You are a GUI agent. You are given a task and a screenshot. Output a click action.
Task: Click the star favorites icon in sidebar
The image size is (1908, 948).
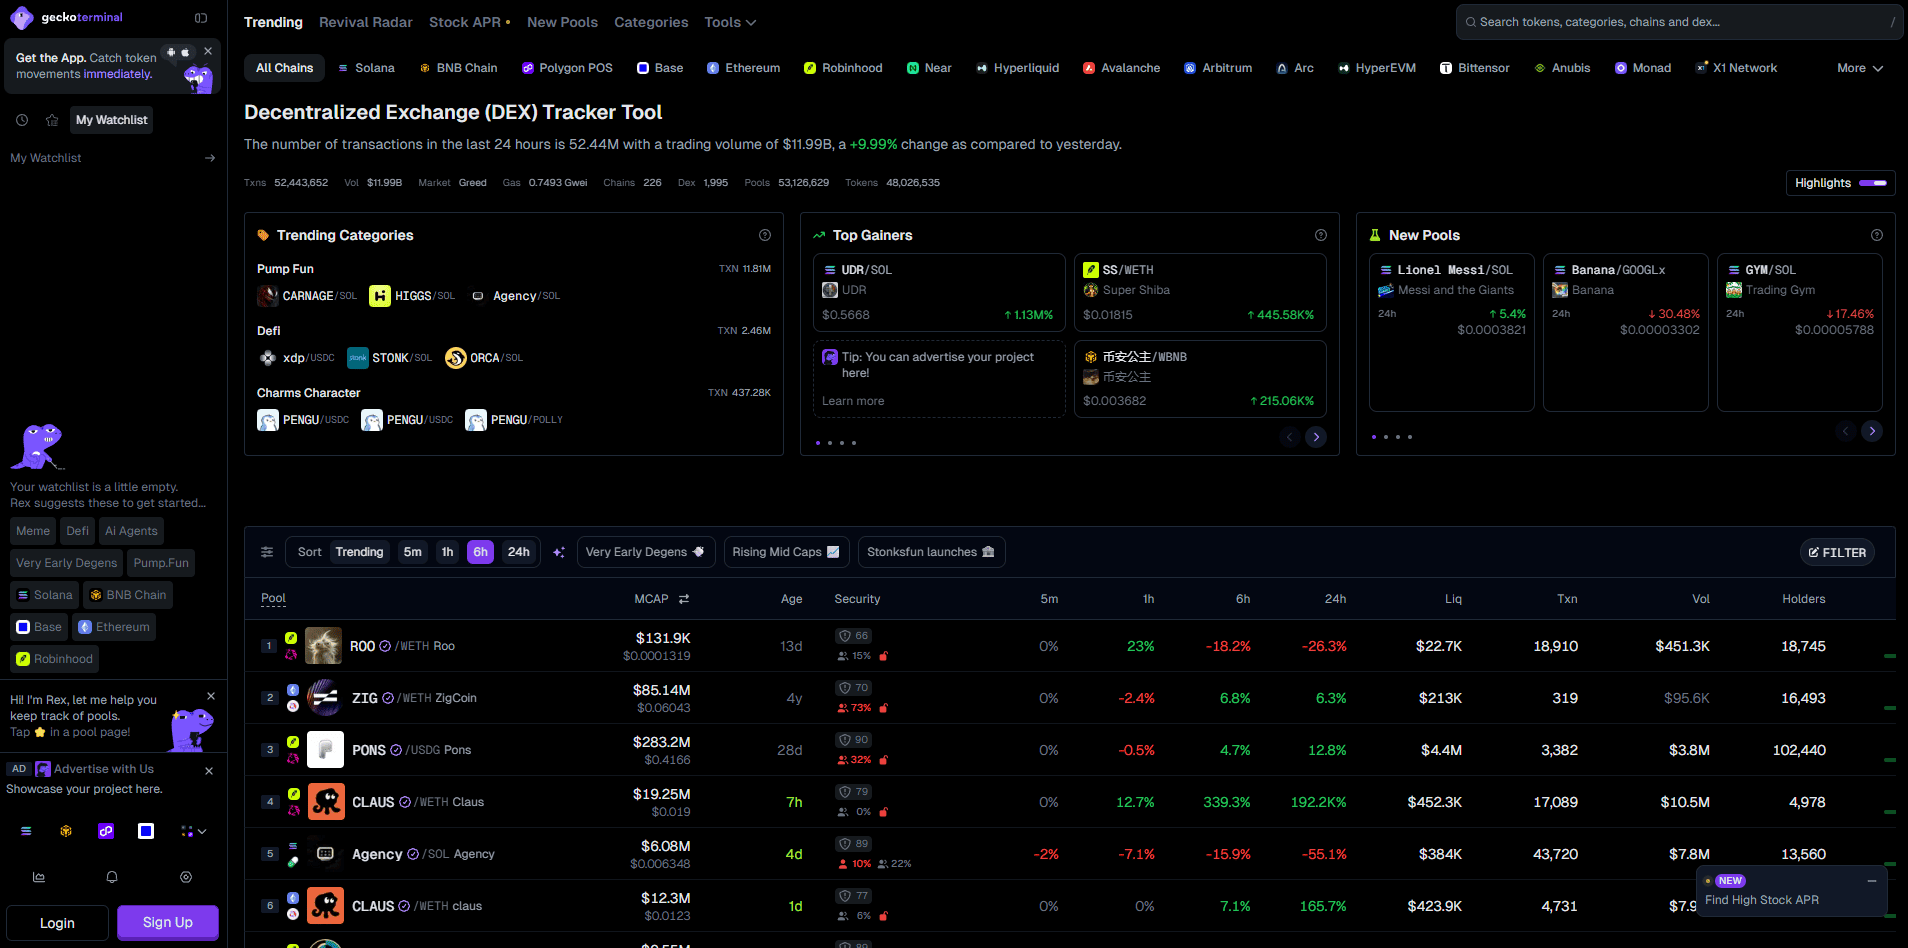click(x=52, y=120)
